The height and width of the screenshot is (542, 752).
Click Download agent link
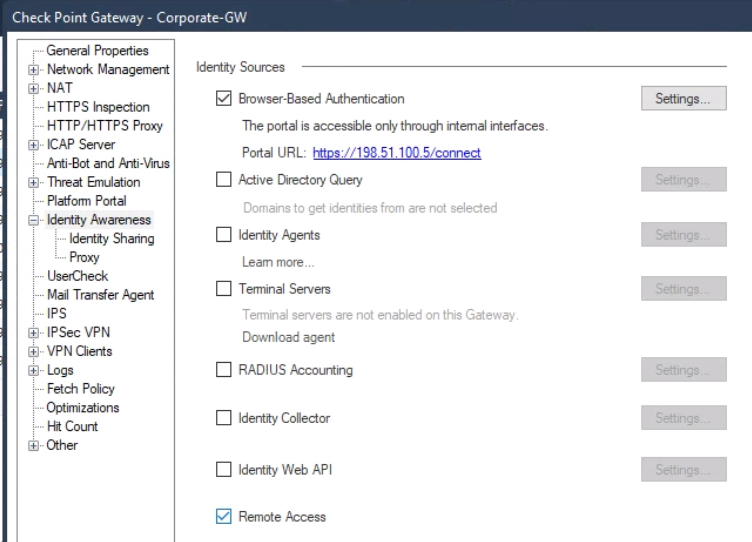[288, 337]
